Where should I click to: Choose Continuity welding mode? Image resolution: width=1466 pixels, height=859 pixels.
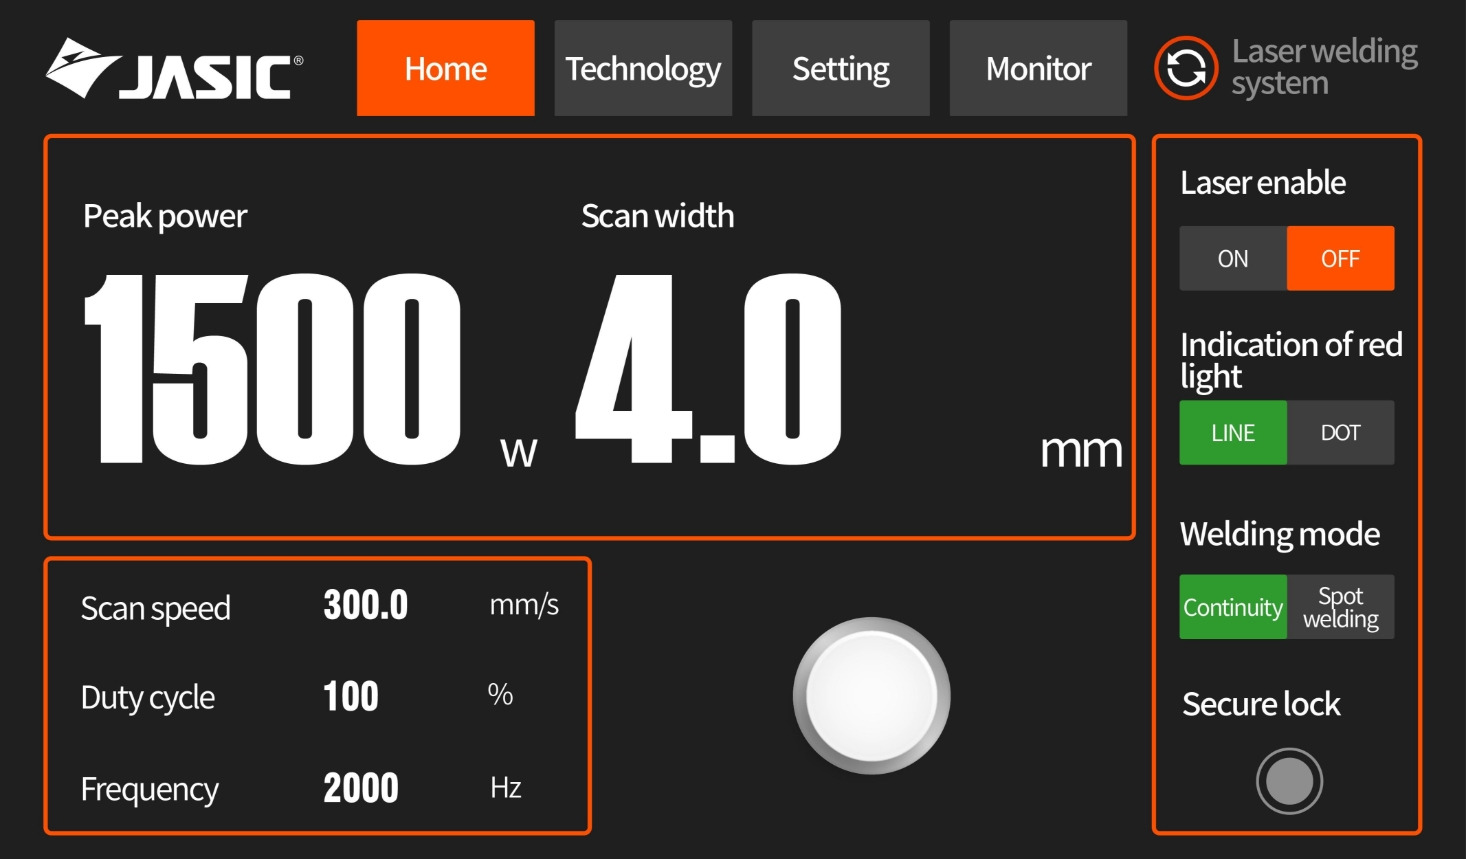[1233, 607]
